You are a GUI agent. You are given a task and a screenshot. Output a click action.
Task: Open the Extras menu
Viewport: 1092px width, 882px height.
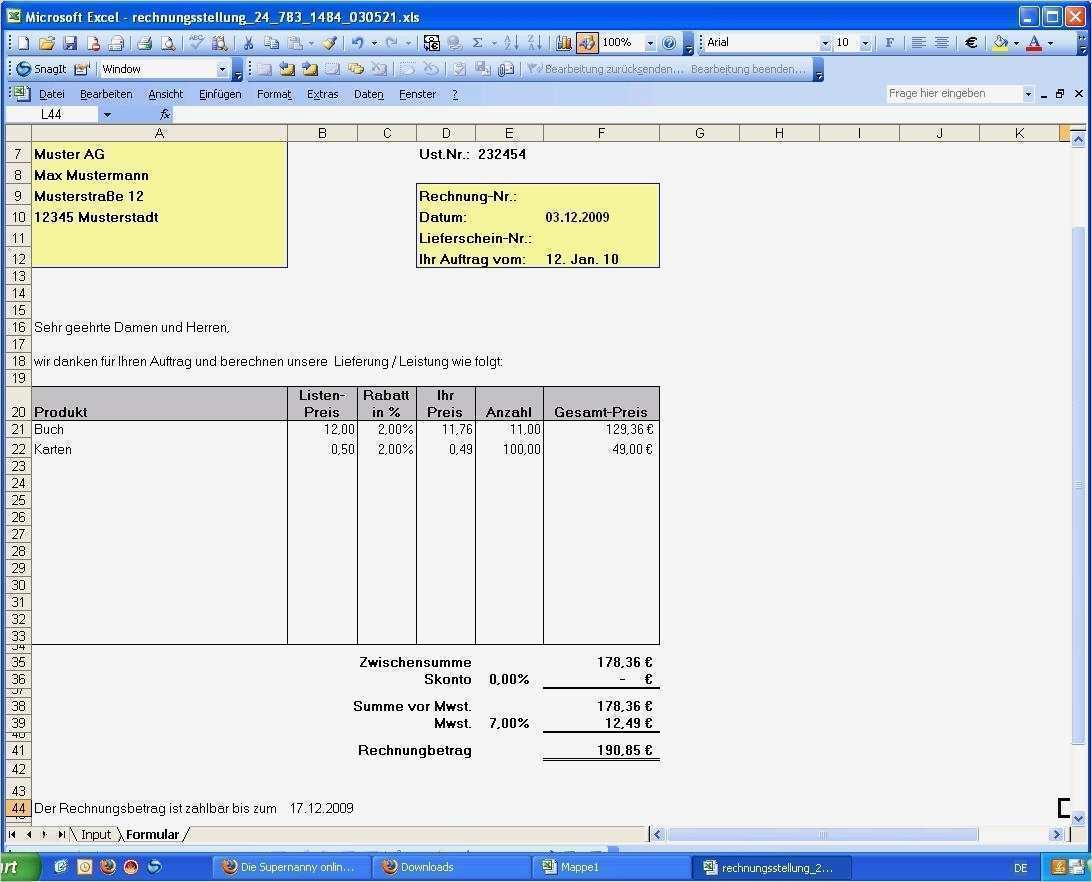[x=322, y=94]
